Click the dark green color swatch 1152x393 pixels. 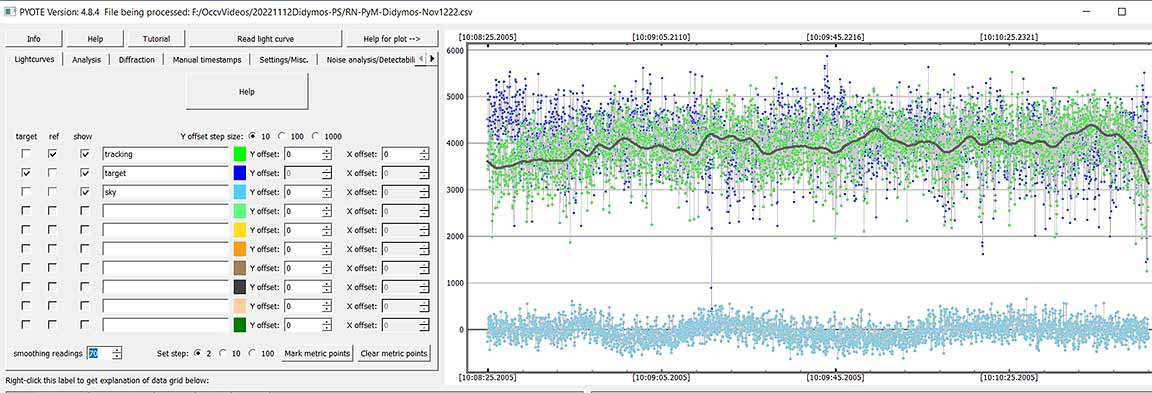(240, 324)
